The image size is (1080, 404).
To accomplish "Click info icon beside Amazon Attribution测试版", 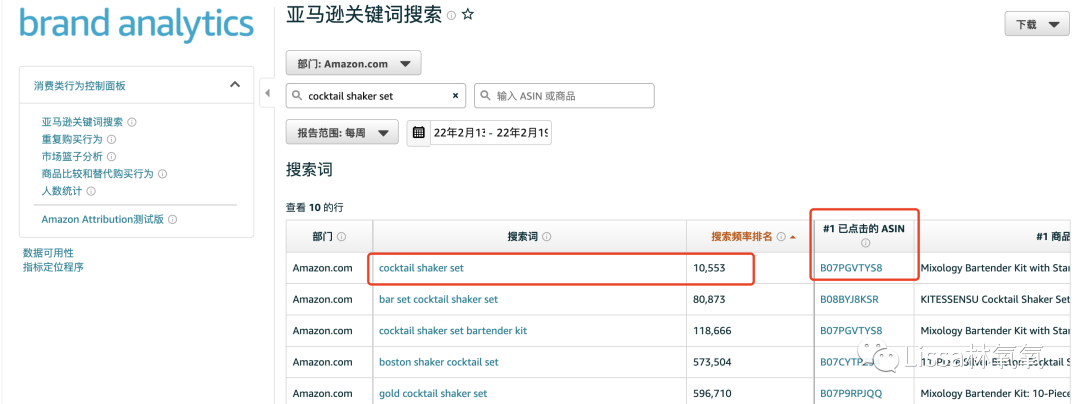I will [173, 220].
